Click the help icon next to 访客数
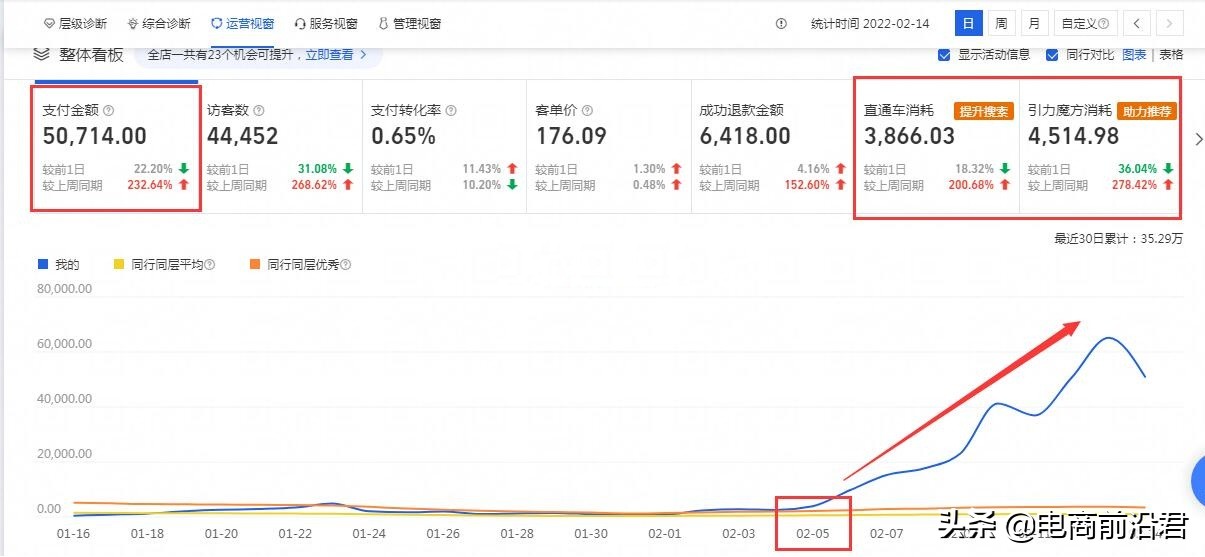 258,111
